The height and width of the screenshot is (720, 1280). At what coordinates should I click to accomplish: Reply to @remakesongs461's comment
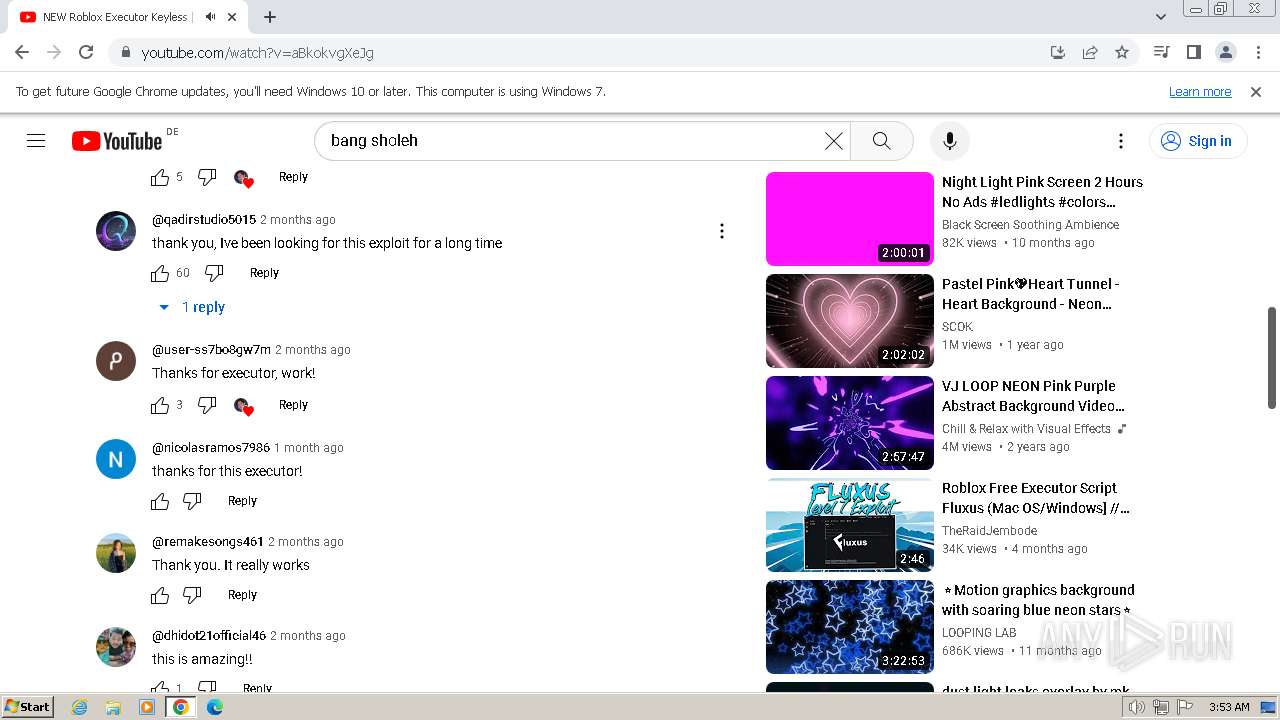242,595
